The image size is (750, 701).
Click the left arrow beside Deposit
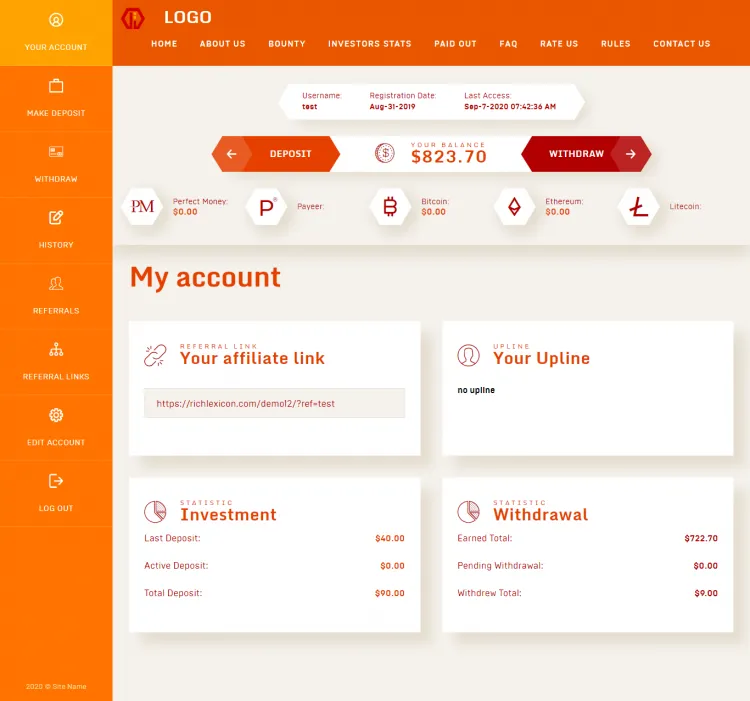[x=232, y=154]
